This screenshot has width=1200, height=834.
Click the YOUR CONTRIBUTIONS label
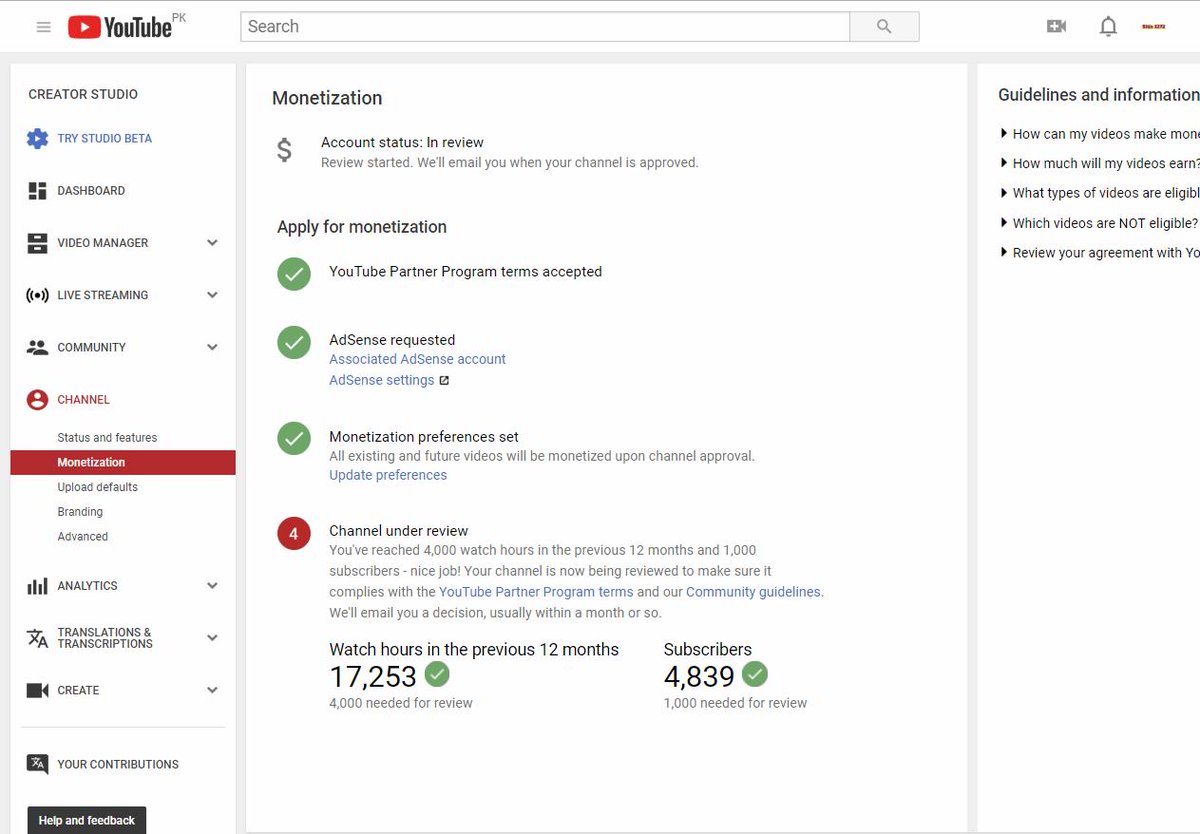pos(118,764)
